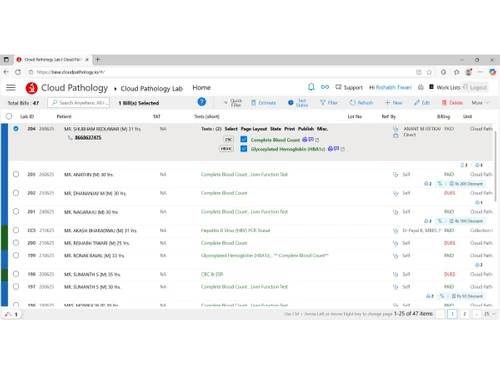Click the link chain icon in header
Viewport: 500px width, 375px height.
325,87
